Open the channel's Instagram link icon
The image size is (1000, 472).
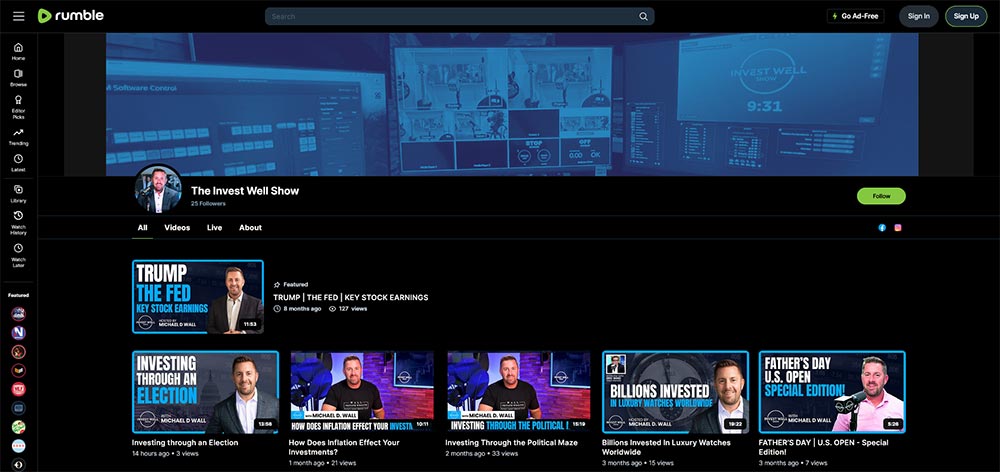click(898, 228)
